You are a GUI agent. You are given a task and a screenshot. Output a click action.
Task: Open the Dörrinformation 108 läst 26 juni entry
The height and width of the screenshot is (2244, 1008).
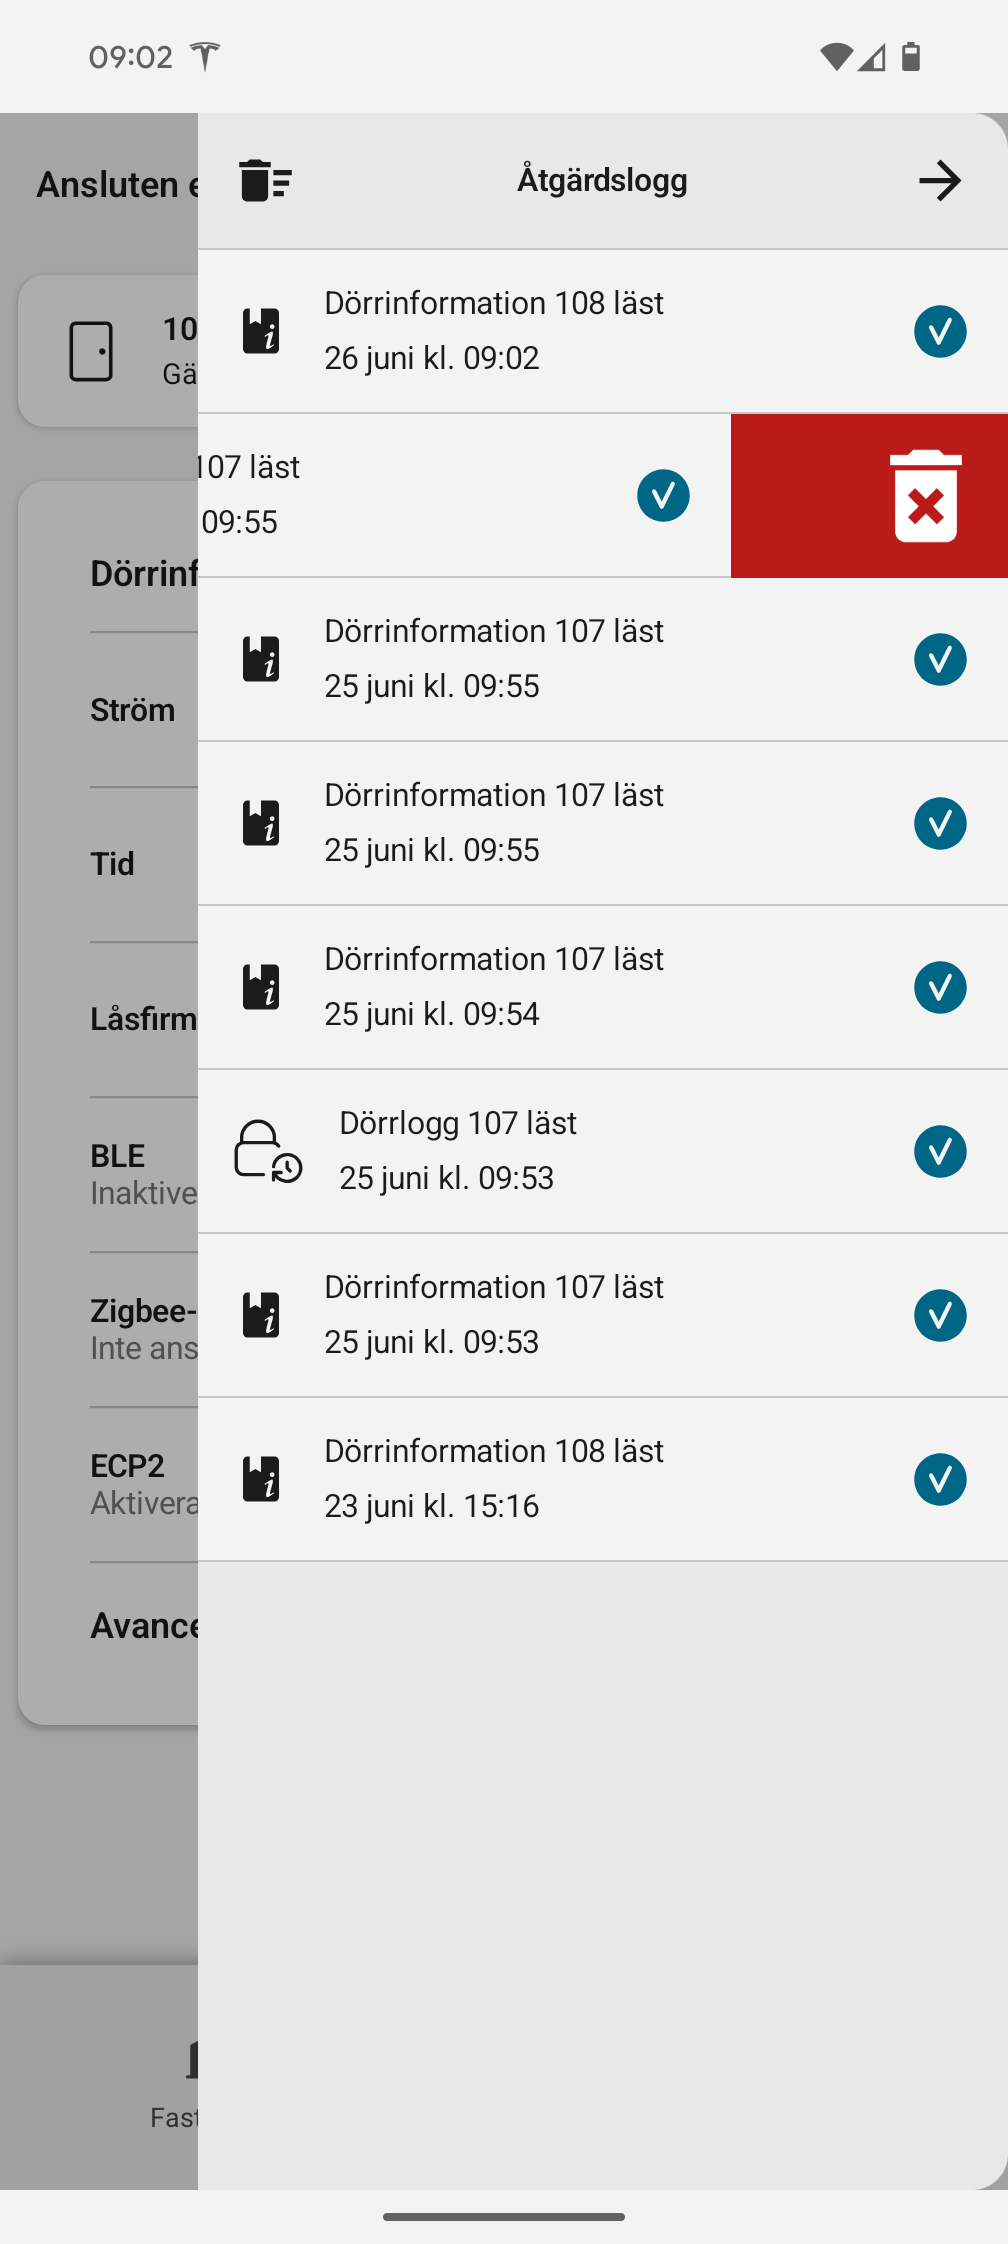[x=560, y=331]
